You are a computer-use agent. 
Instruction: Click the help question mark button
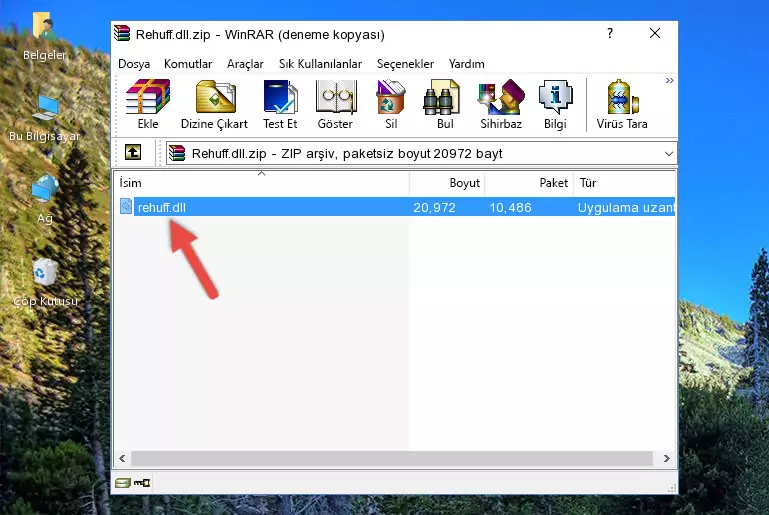610,33
